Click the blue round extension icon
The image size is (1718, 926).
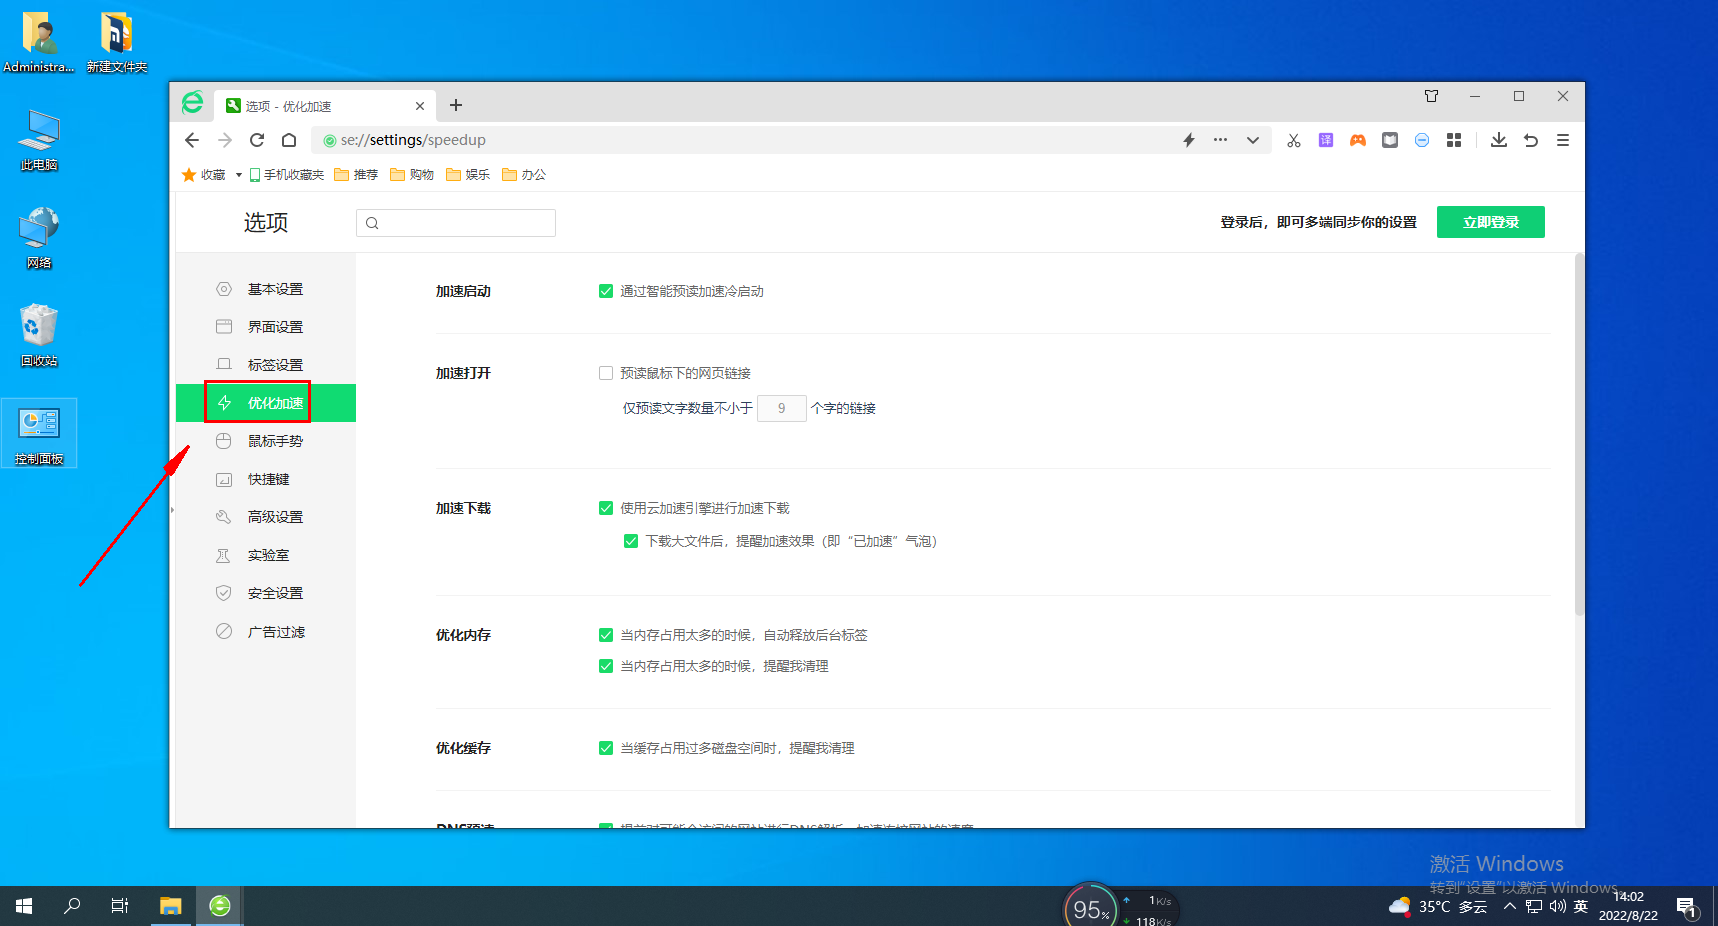click(1422, 140)
